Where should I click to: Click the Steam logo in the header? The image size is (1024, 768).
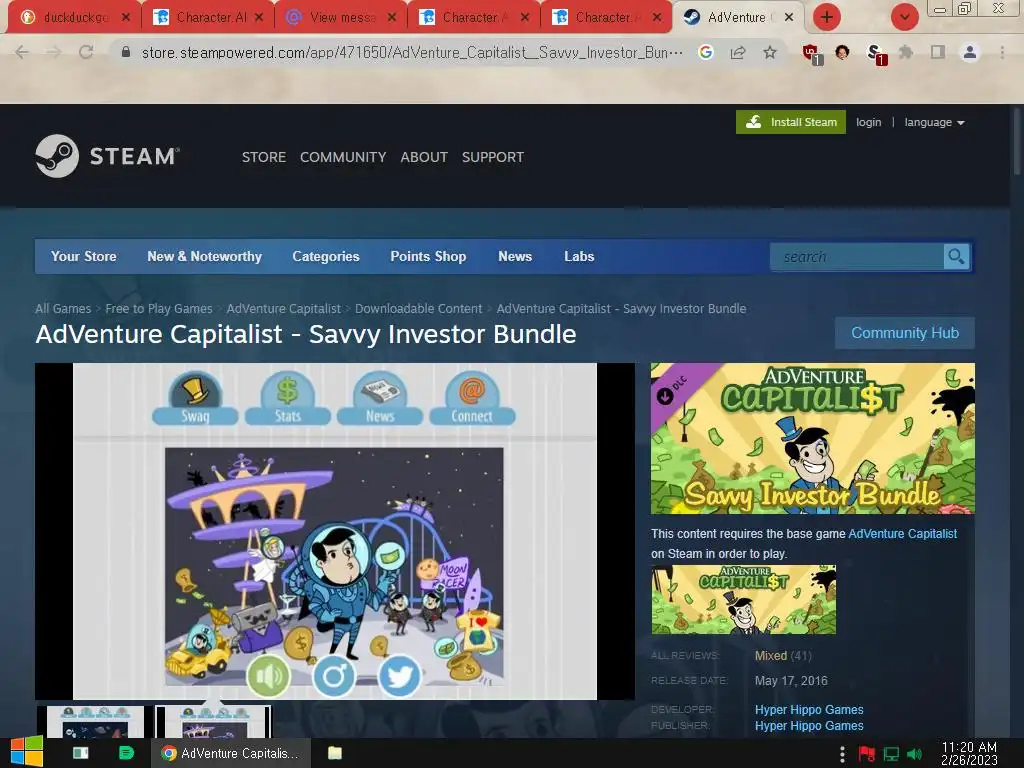(x=108, y=156)
